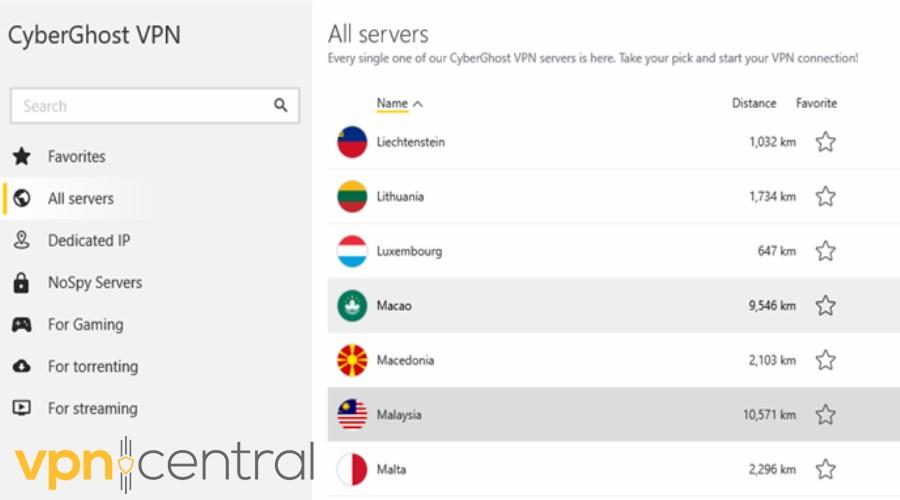Image resolution: width=900 pixels, height=500 pixels.
Task: Select the Lithuania server name
Action: pos(400,196)
